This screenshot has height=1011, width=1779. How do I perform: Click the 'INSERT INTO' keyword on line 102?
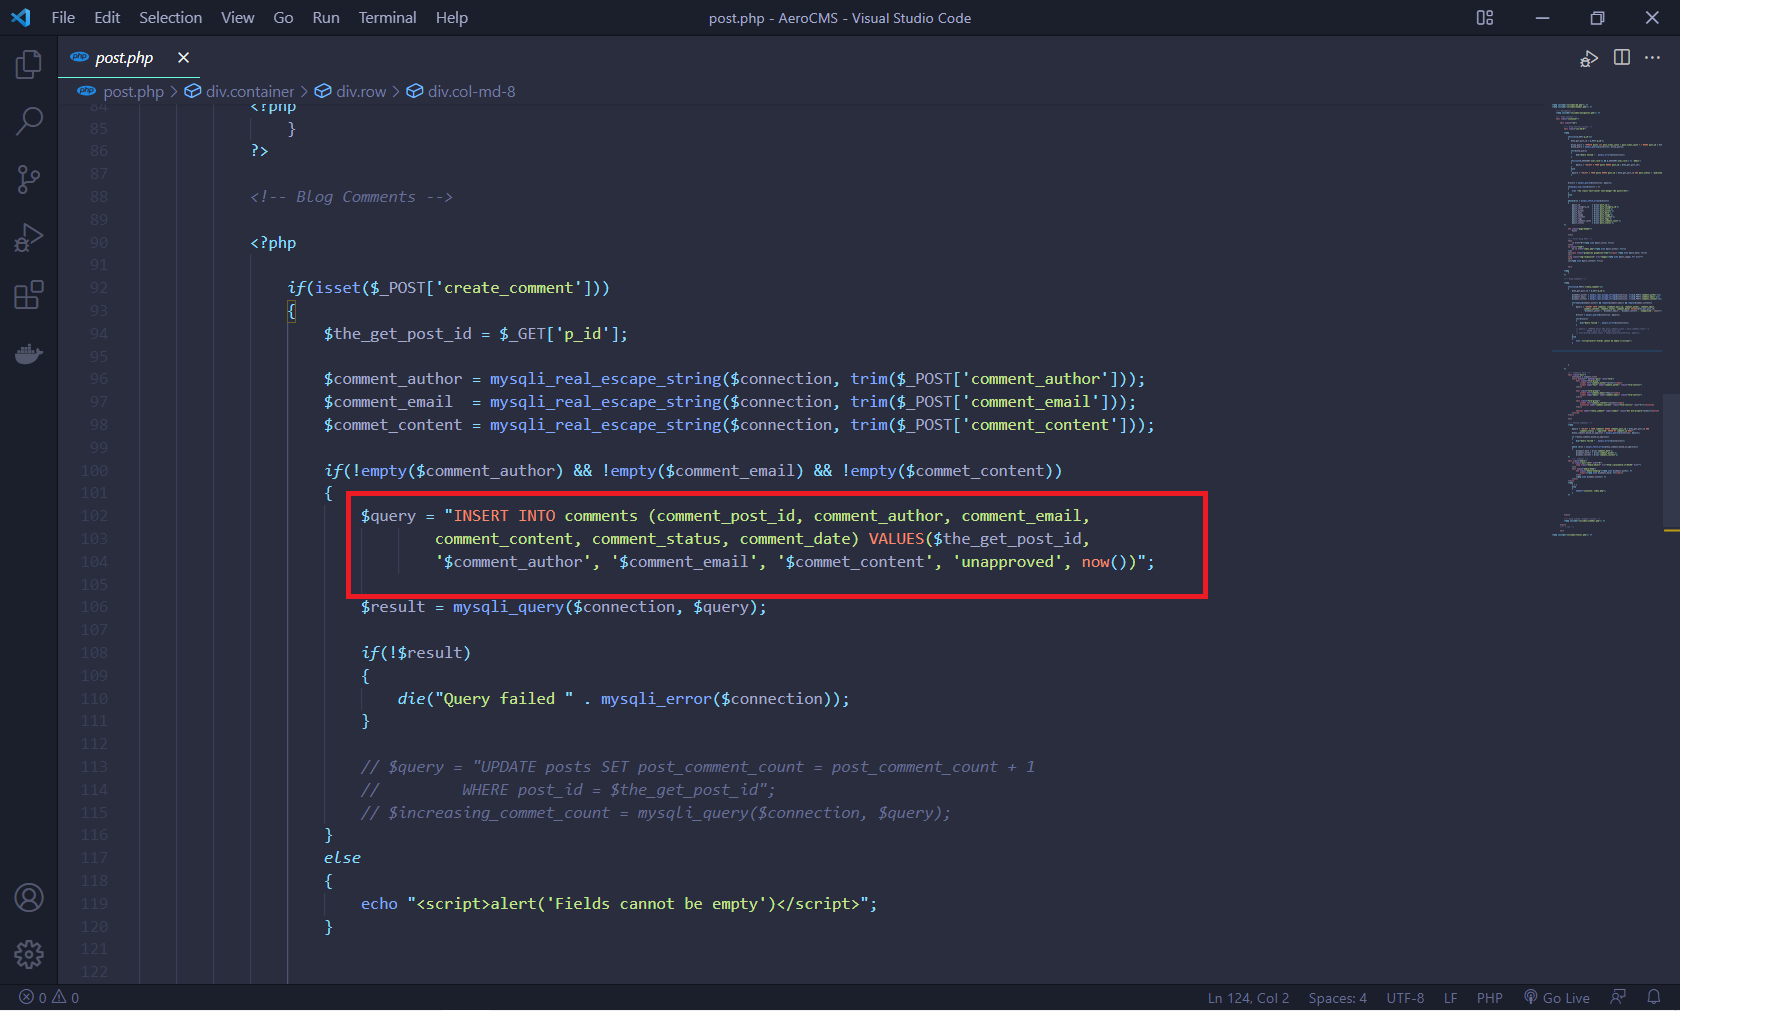pyautogui.click(x=504, y=516)
